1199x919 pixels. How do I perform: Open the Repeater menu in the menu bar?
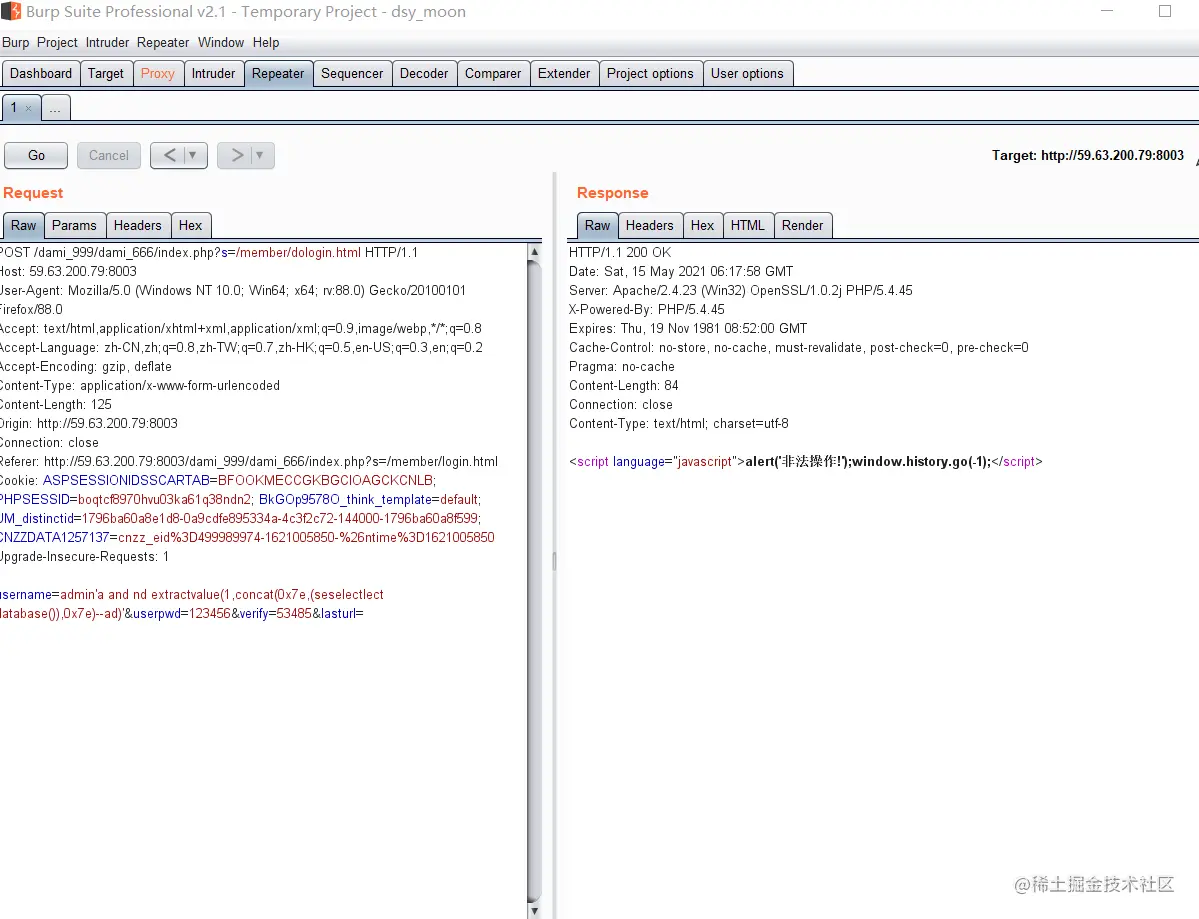pos(163,43)
